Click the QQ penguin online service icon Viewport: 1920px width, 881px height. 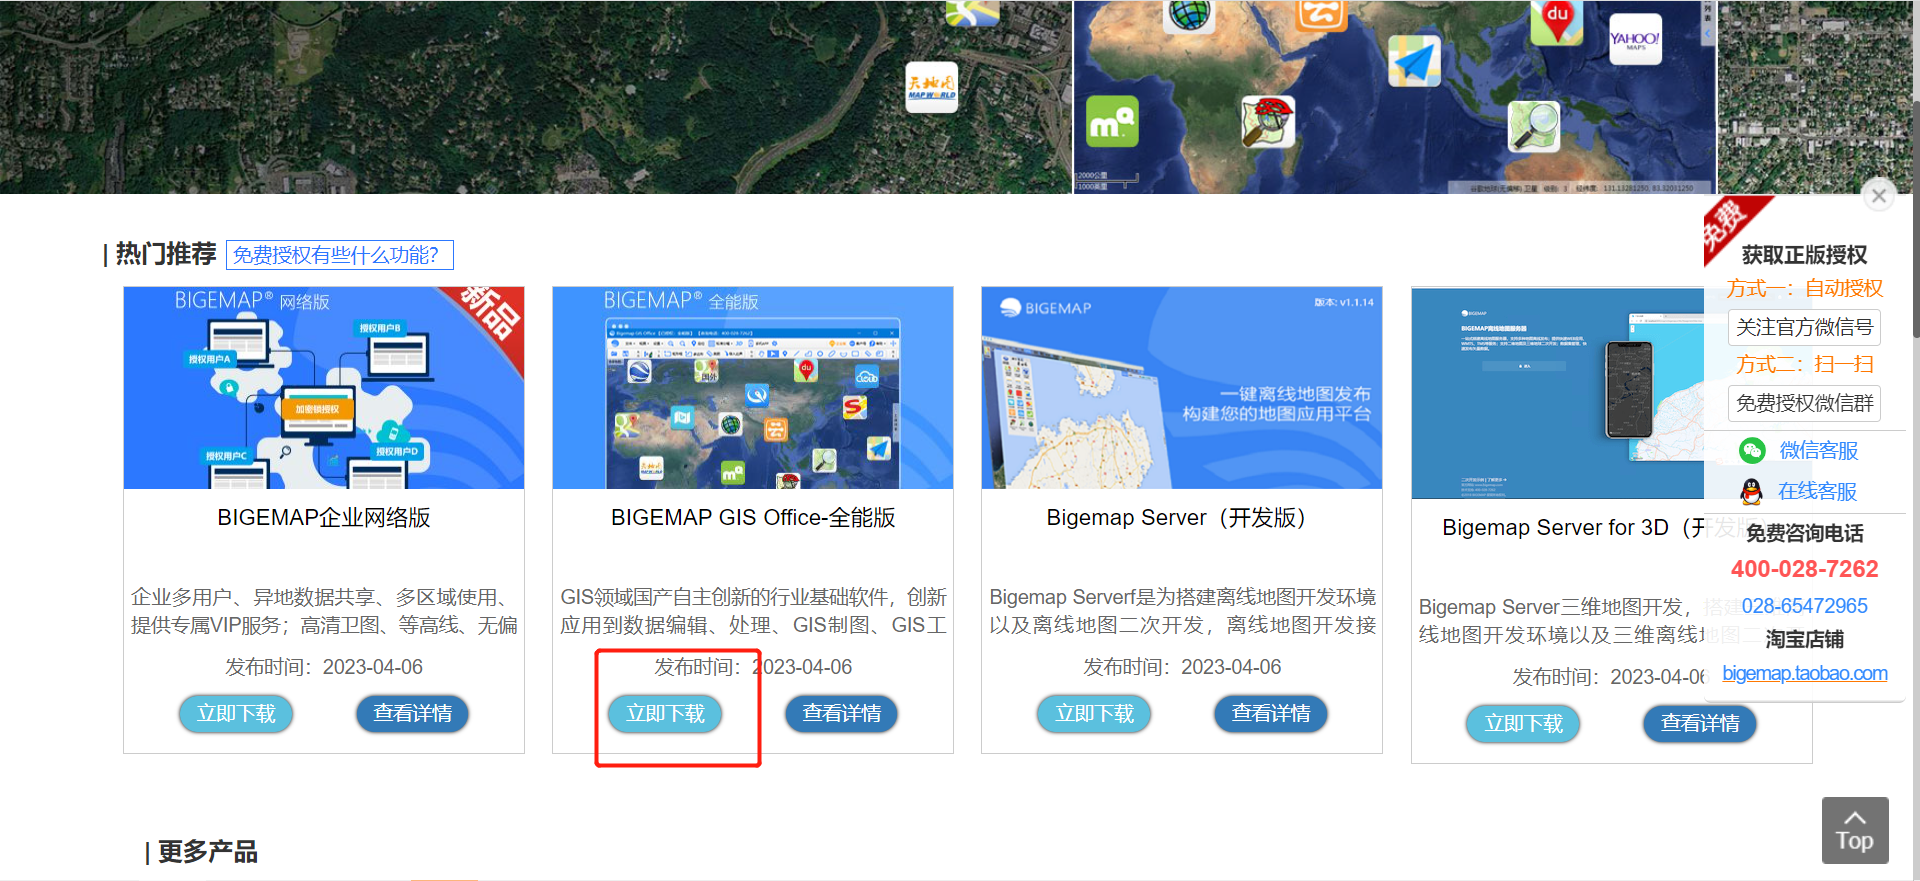(x=1751, y=491)
